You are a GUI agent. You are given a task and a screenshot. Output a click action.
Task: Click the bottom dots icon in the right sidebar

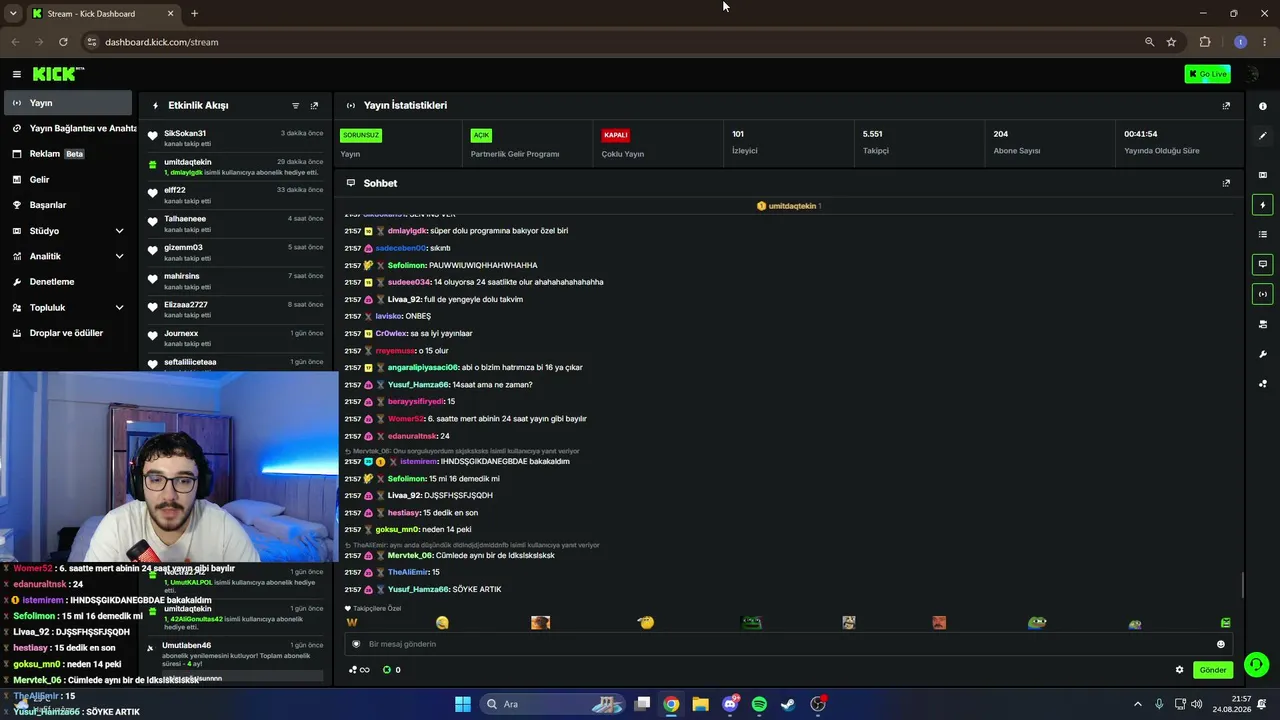tap(1263, 384)
